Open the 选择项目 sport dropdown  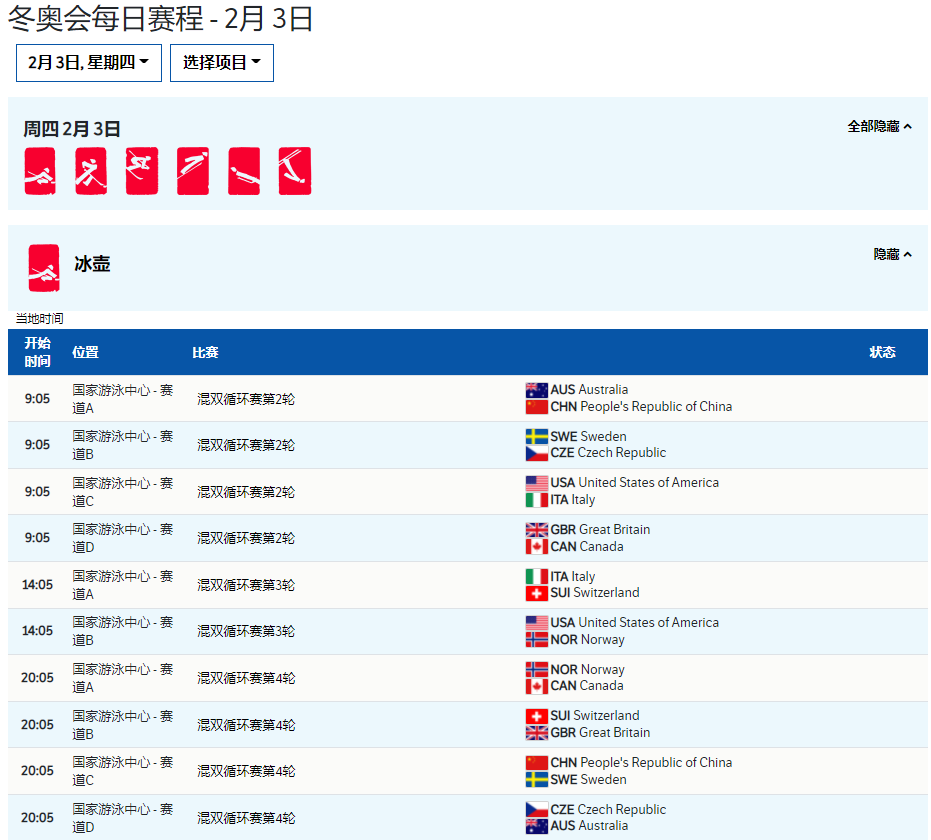(222, 63)
